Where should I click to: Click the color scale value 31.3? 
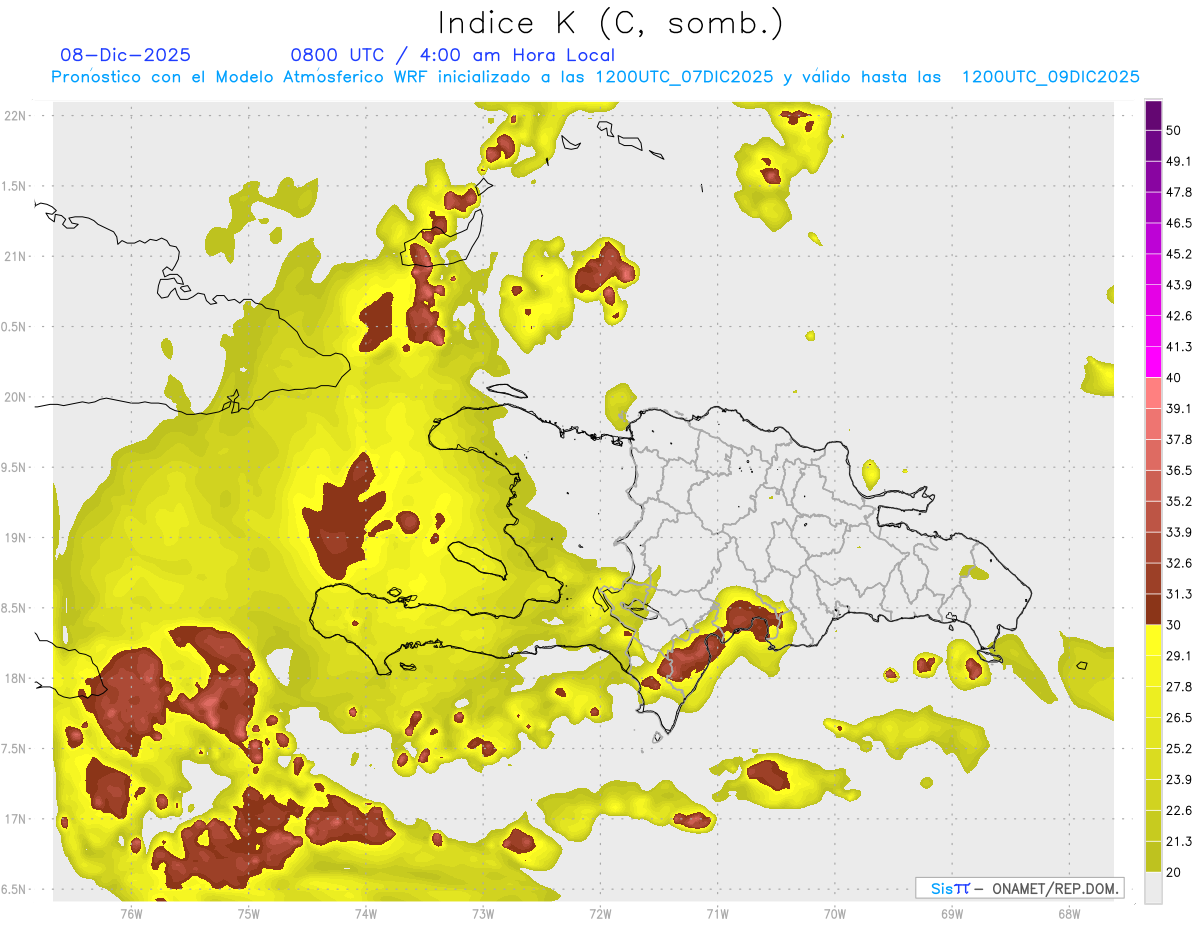click(x=1178, y=594)
